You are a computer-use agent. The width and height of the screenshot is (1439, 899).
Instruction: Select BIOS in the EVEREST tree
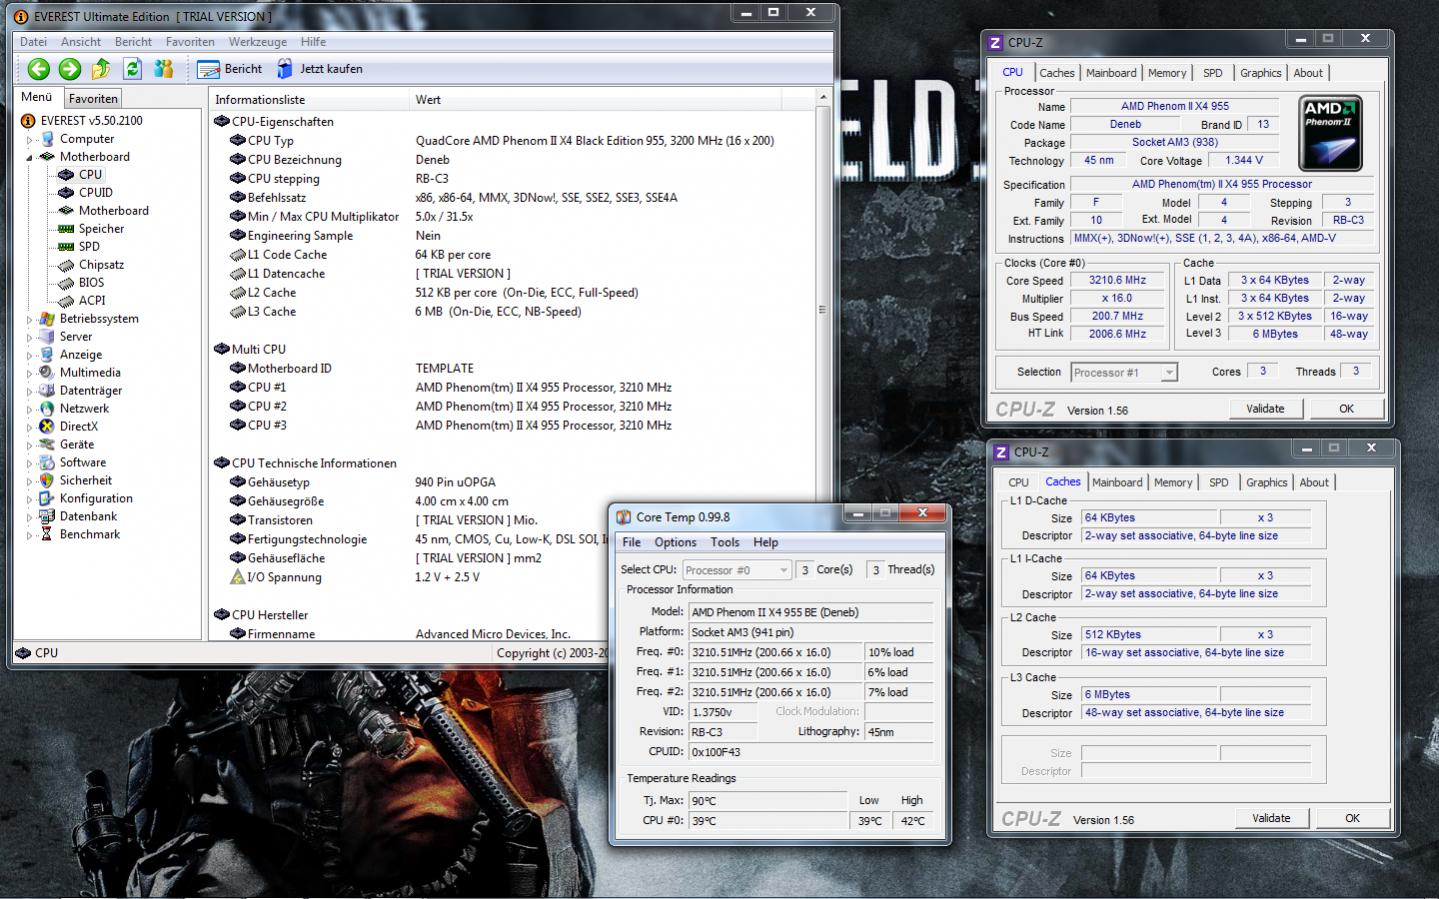91,282
